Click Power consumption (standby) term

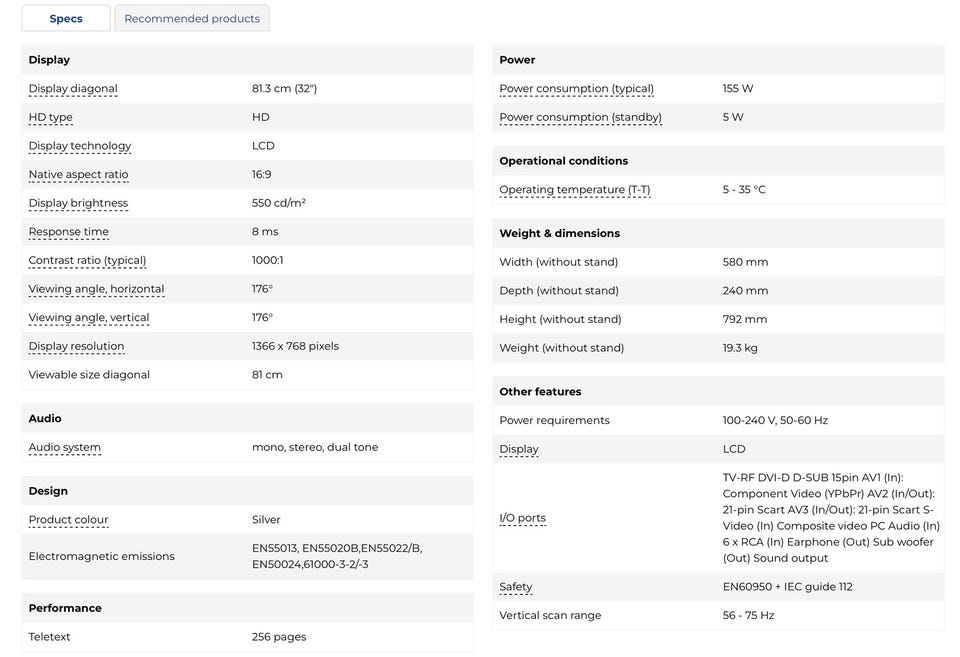pos(580,117)
